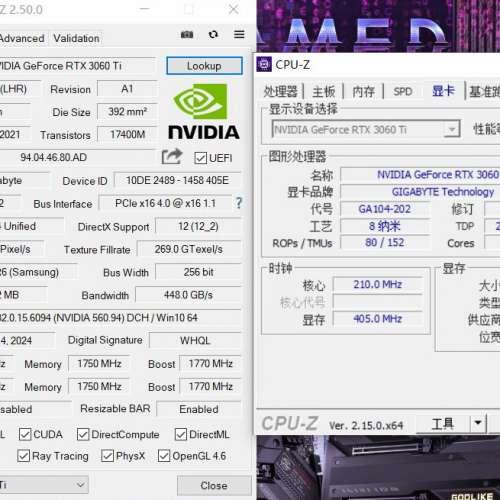The width and height of the screenshot is (500, 500).
Task: Select the 显卡 tab in CPU-Z
Action: click(443, 91)
